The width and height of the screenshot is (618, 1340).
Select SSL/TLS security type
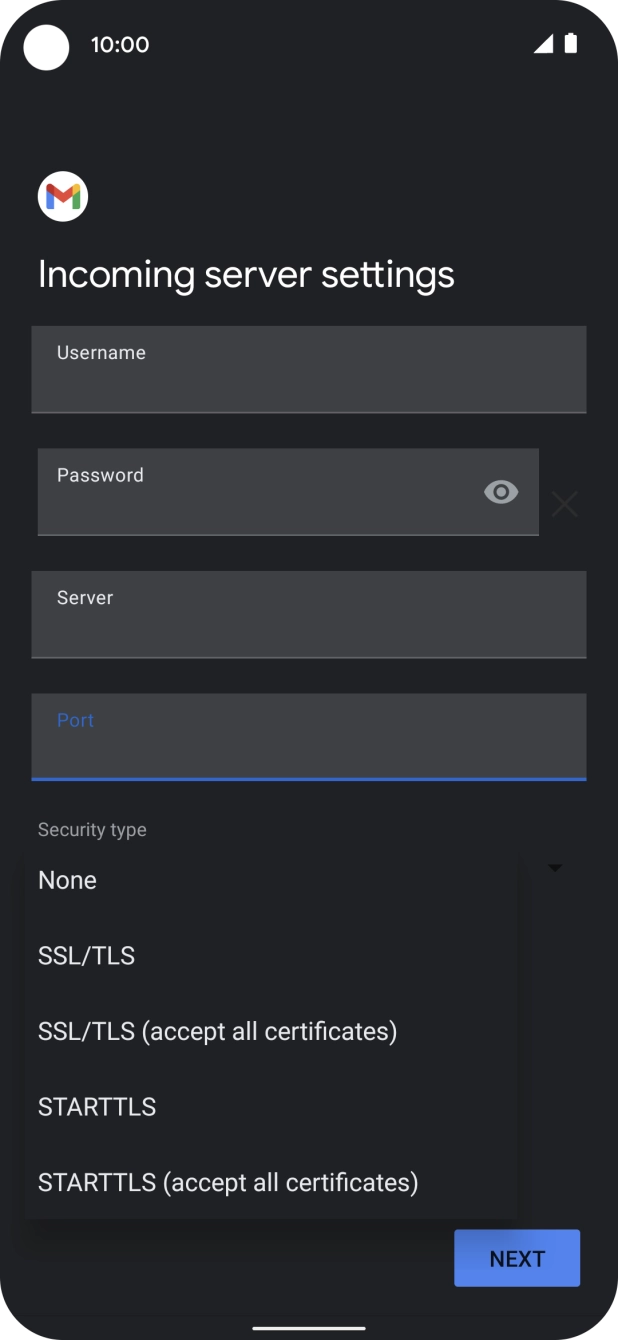pyautogui.click(x=86, y=956)
